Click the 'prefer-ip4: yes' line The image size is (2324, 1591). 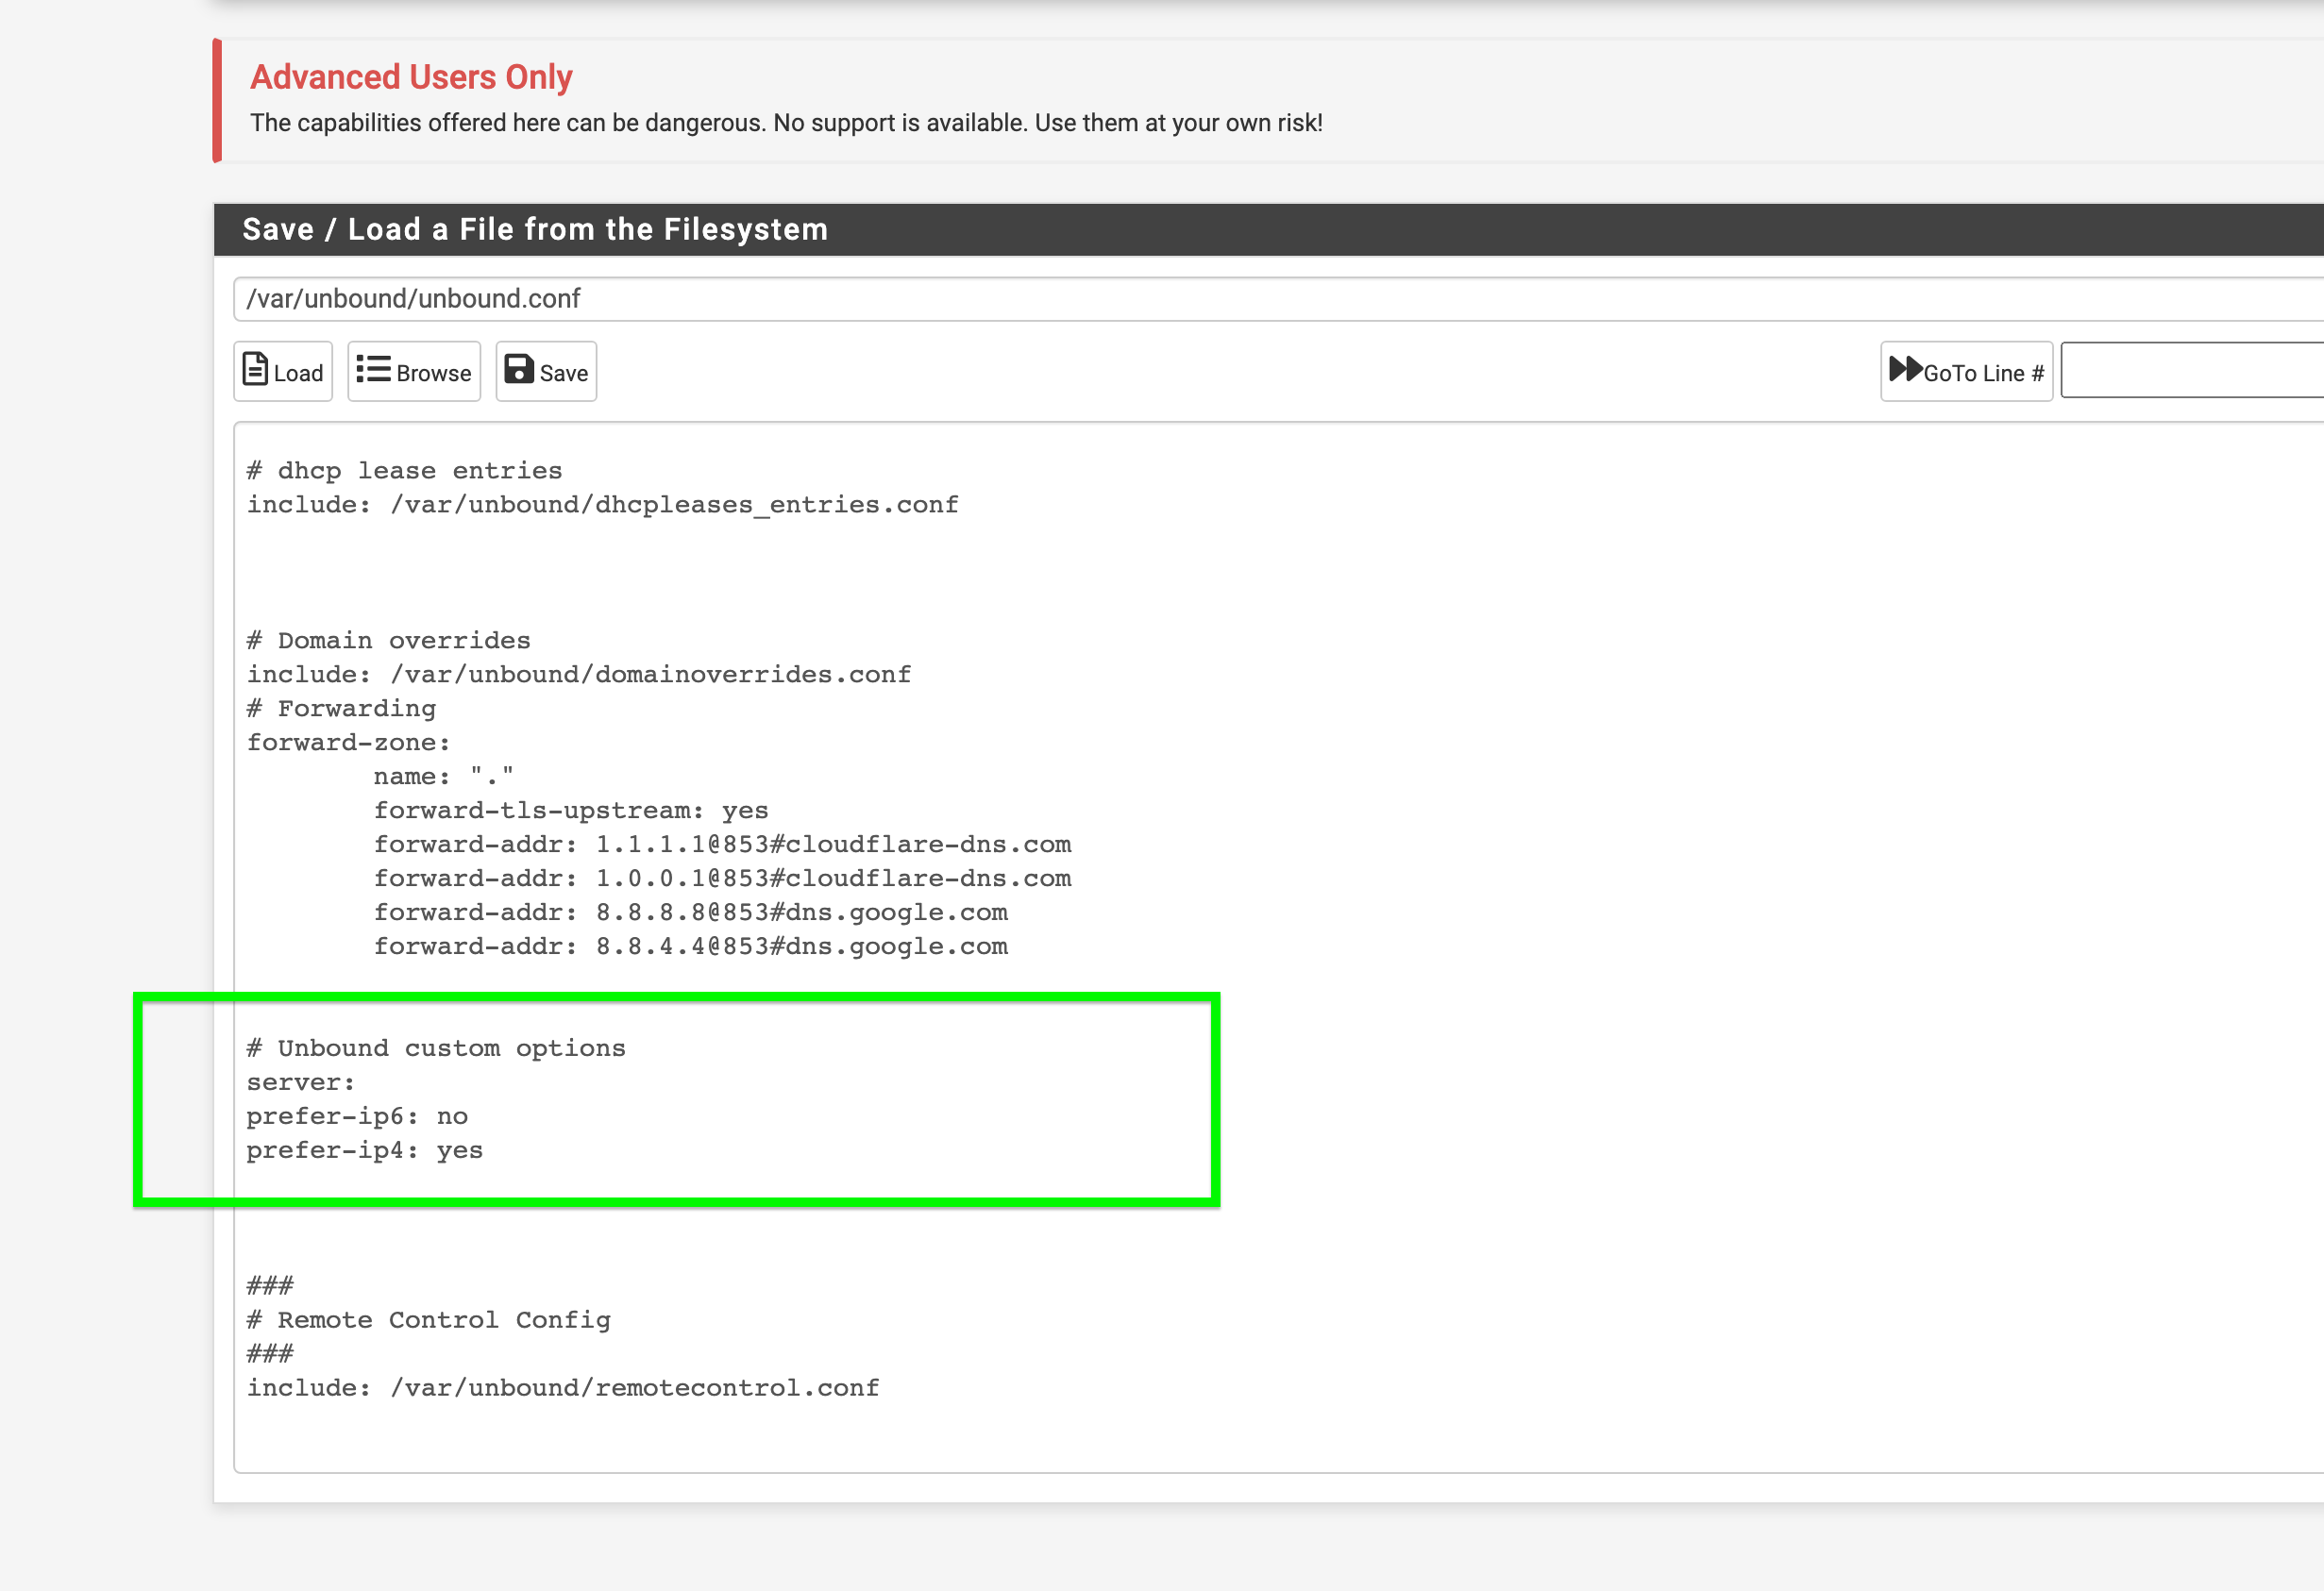click(365, 1150)
